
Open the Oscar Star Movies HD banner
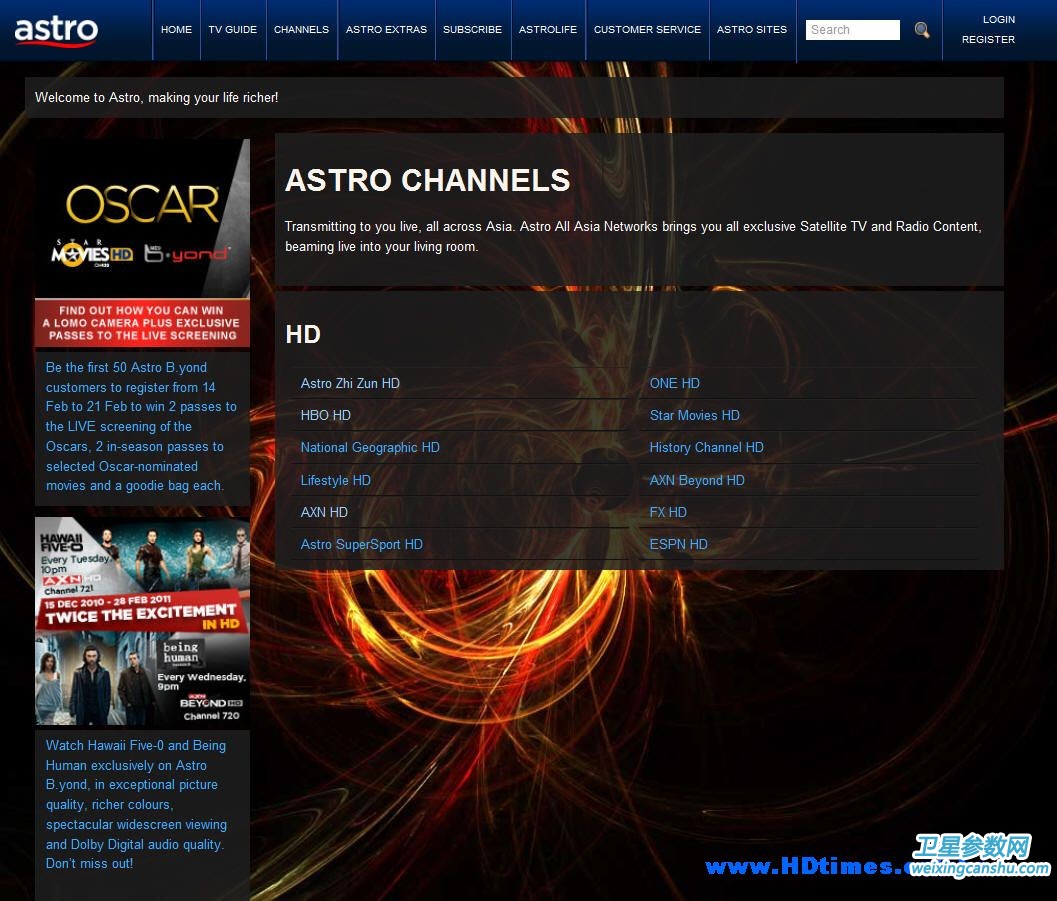(x=142, y=218)
